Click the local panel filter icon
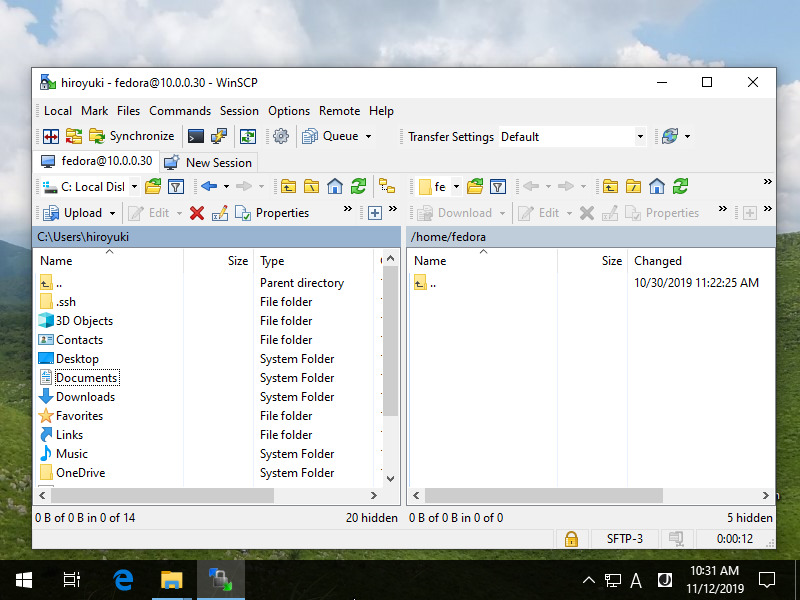This screenshot has height=600, width=800. click(x=176, y=187)
